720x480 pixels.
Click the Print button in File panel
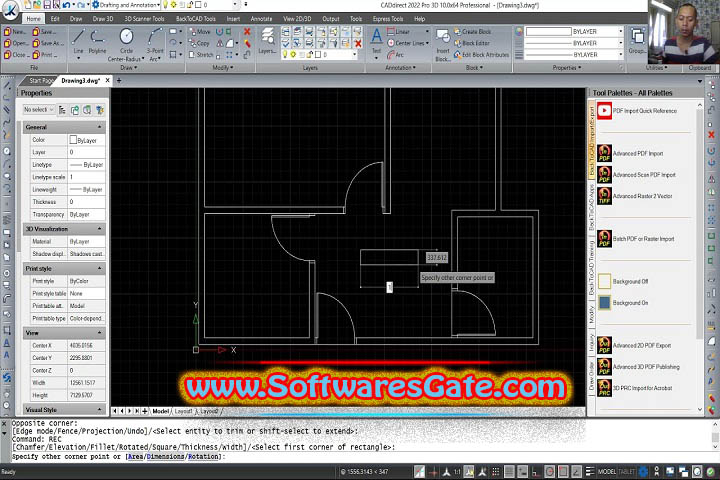(45, 55)
